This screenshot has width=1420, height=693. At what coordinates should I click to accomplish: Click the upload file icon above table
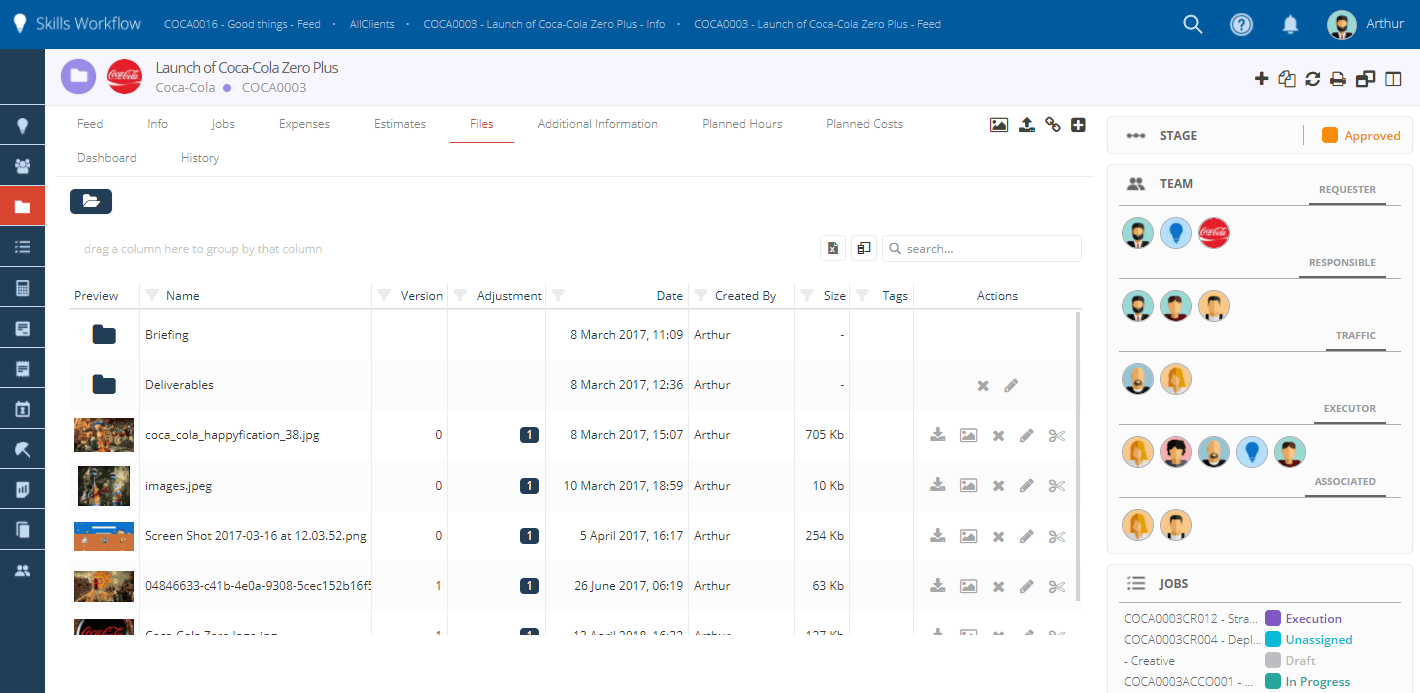1026,125
